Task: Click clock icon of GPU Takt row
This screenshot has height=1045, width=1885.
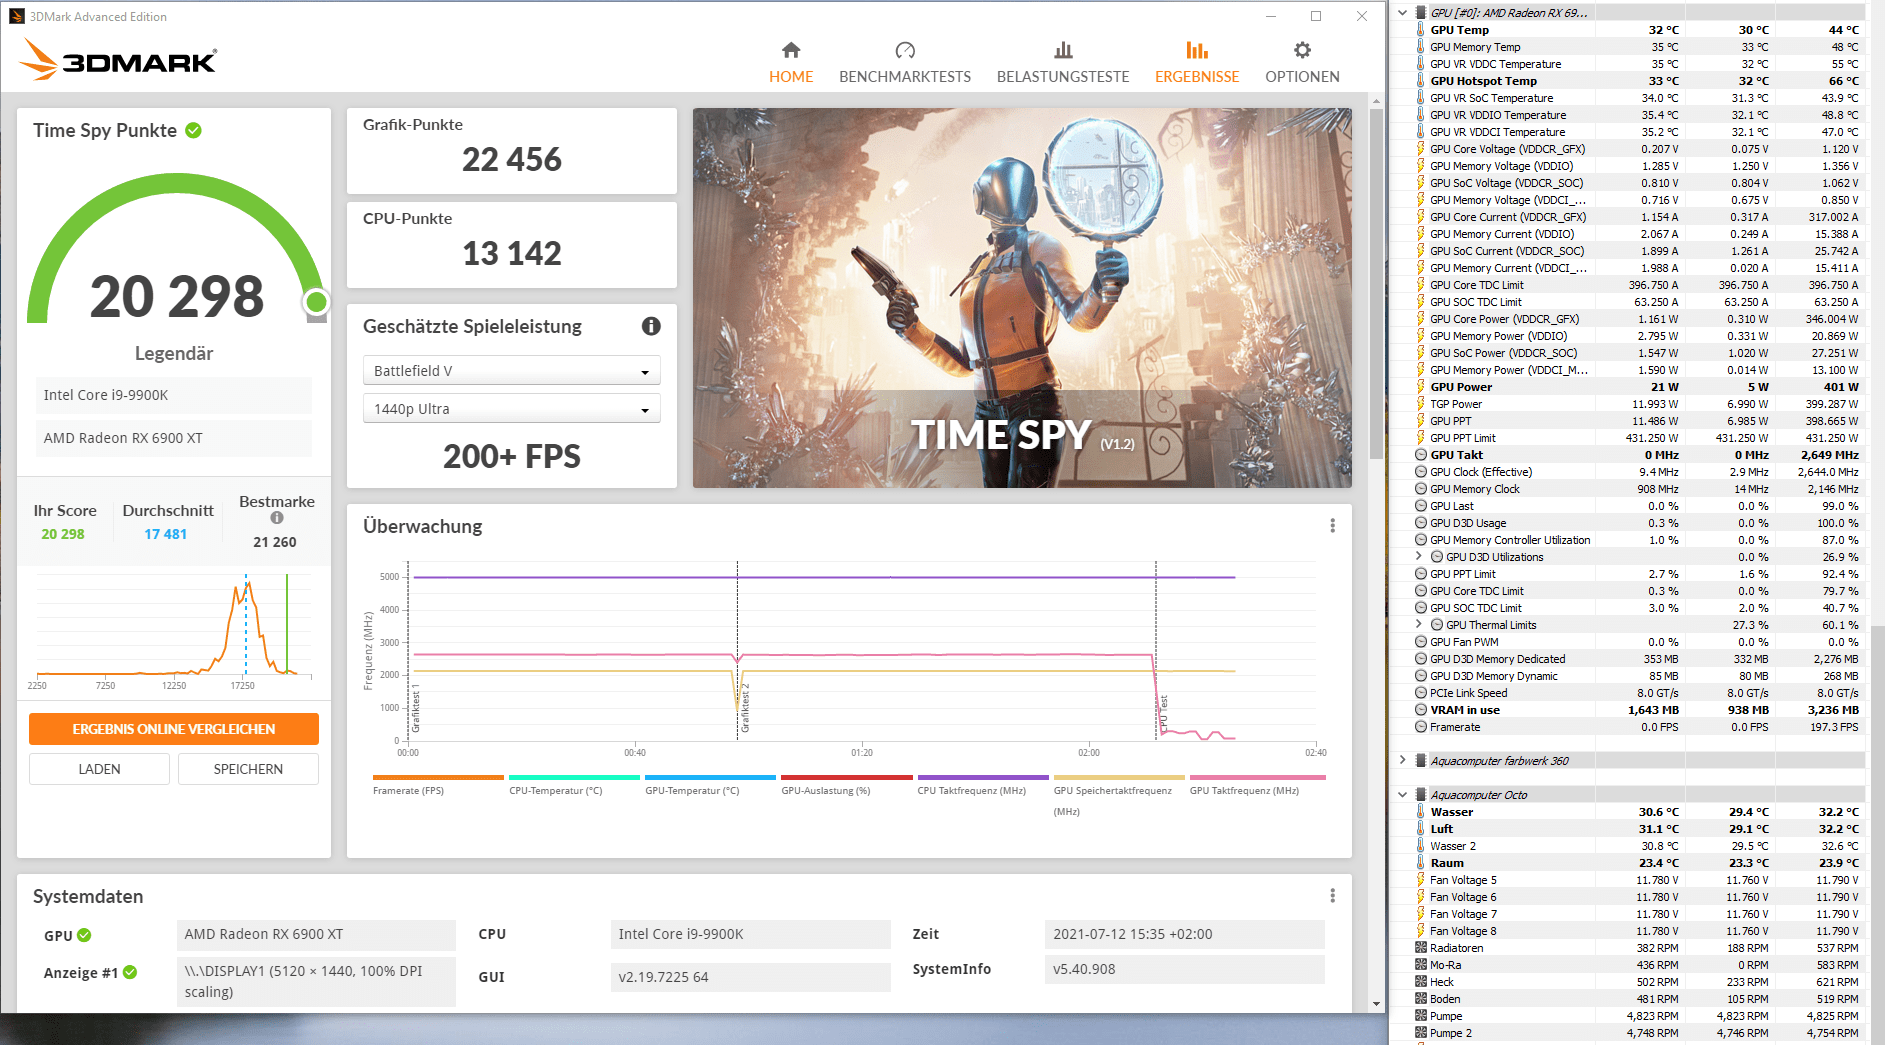Action: [1421, 455]
